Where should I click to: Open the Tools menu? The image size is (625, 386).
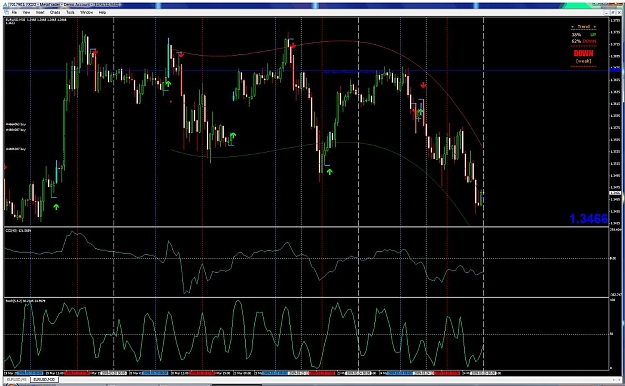(71, 12)
